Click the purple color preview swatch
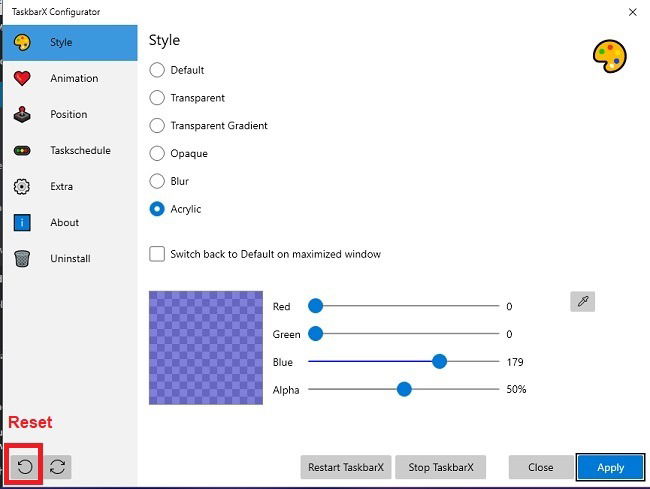 pyautogui.click(x=206, y=348)
